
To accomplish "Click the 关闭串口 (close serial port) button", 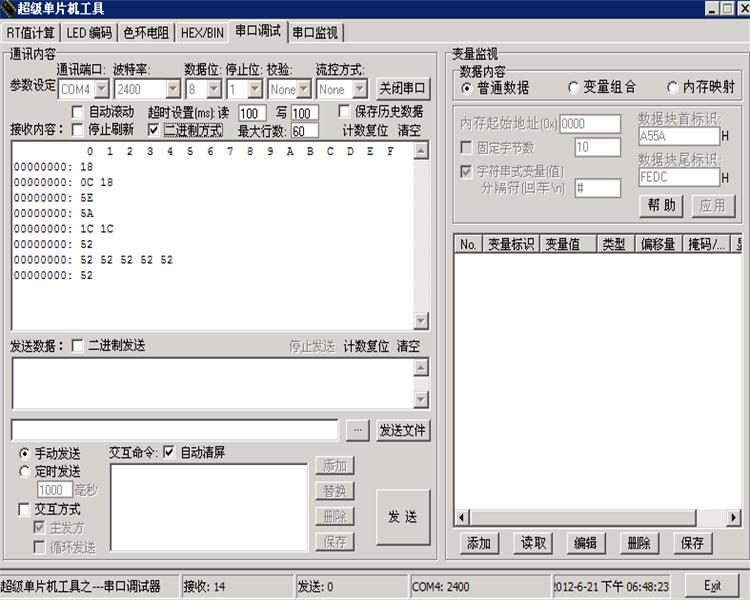I will pos(403,89).
